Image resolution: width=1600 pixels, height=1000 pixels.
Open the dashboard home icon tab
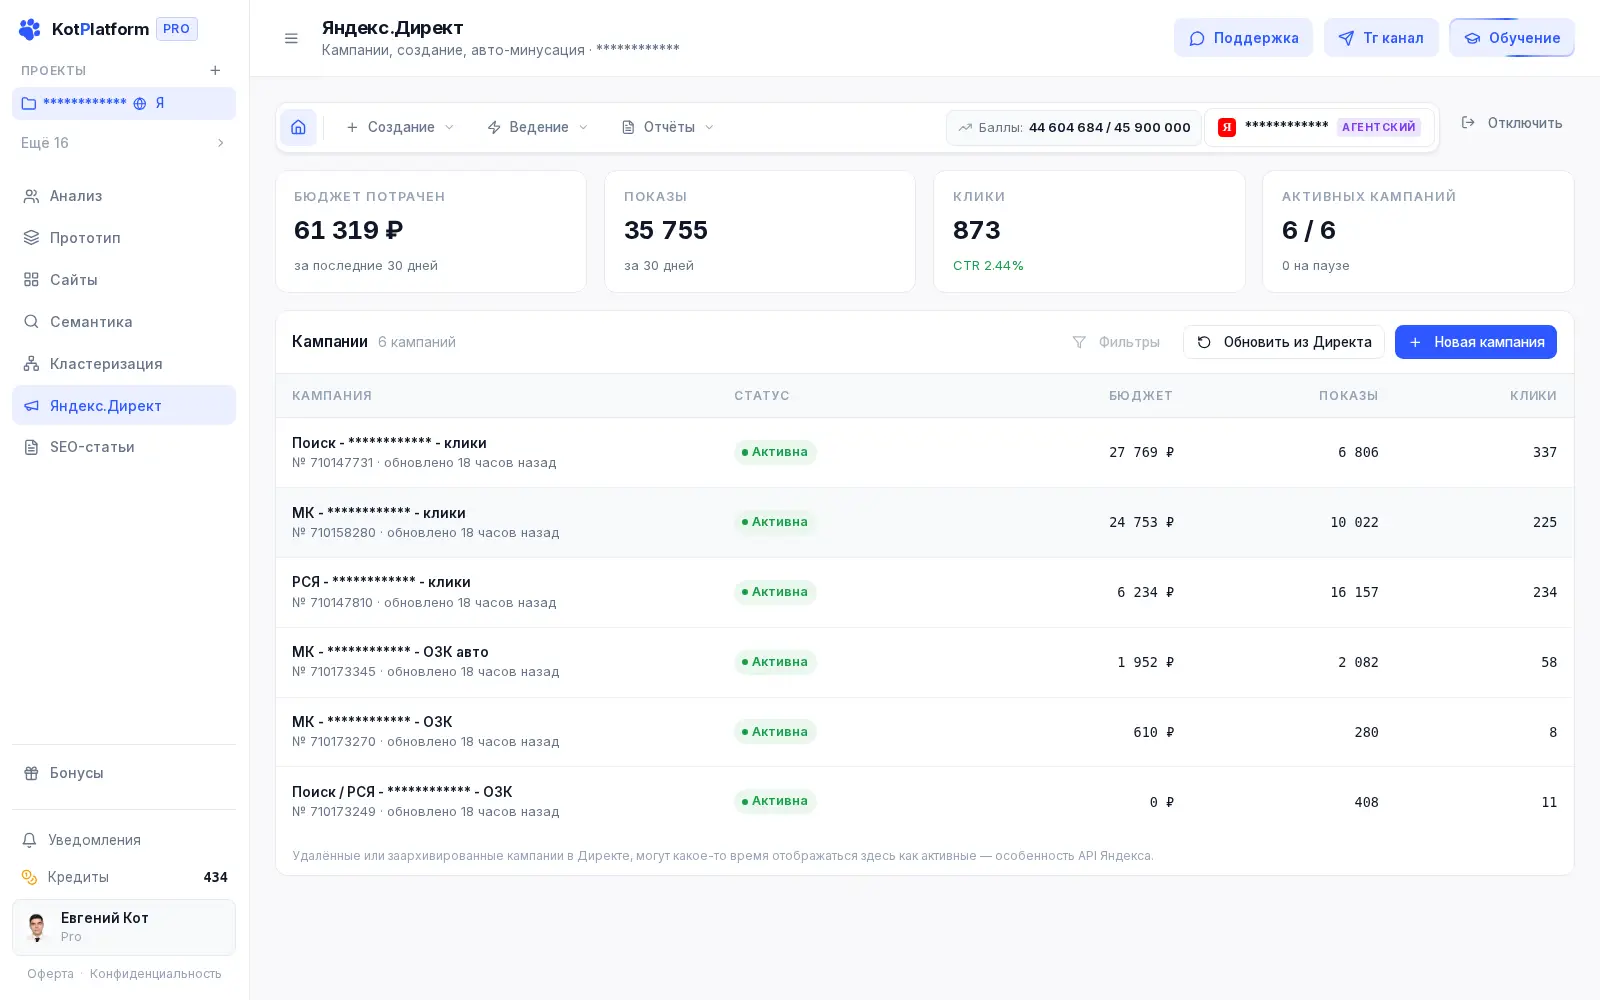click(298, 127)
